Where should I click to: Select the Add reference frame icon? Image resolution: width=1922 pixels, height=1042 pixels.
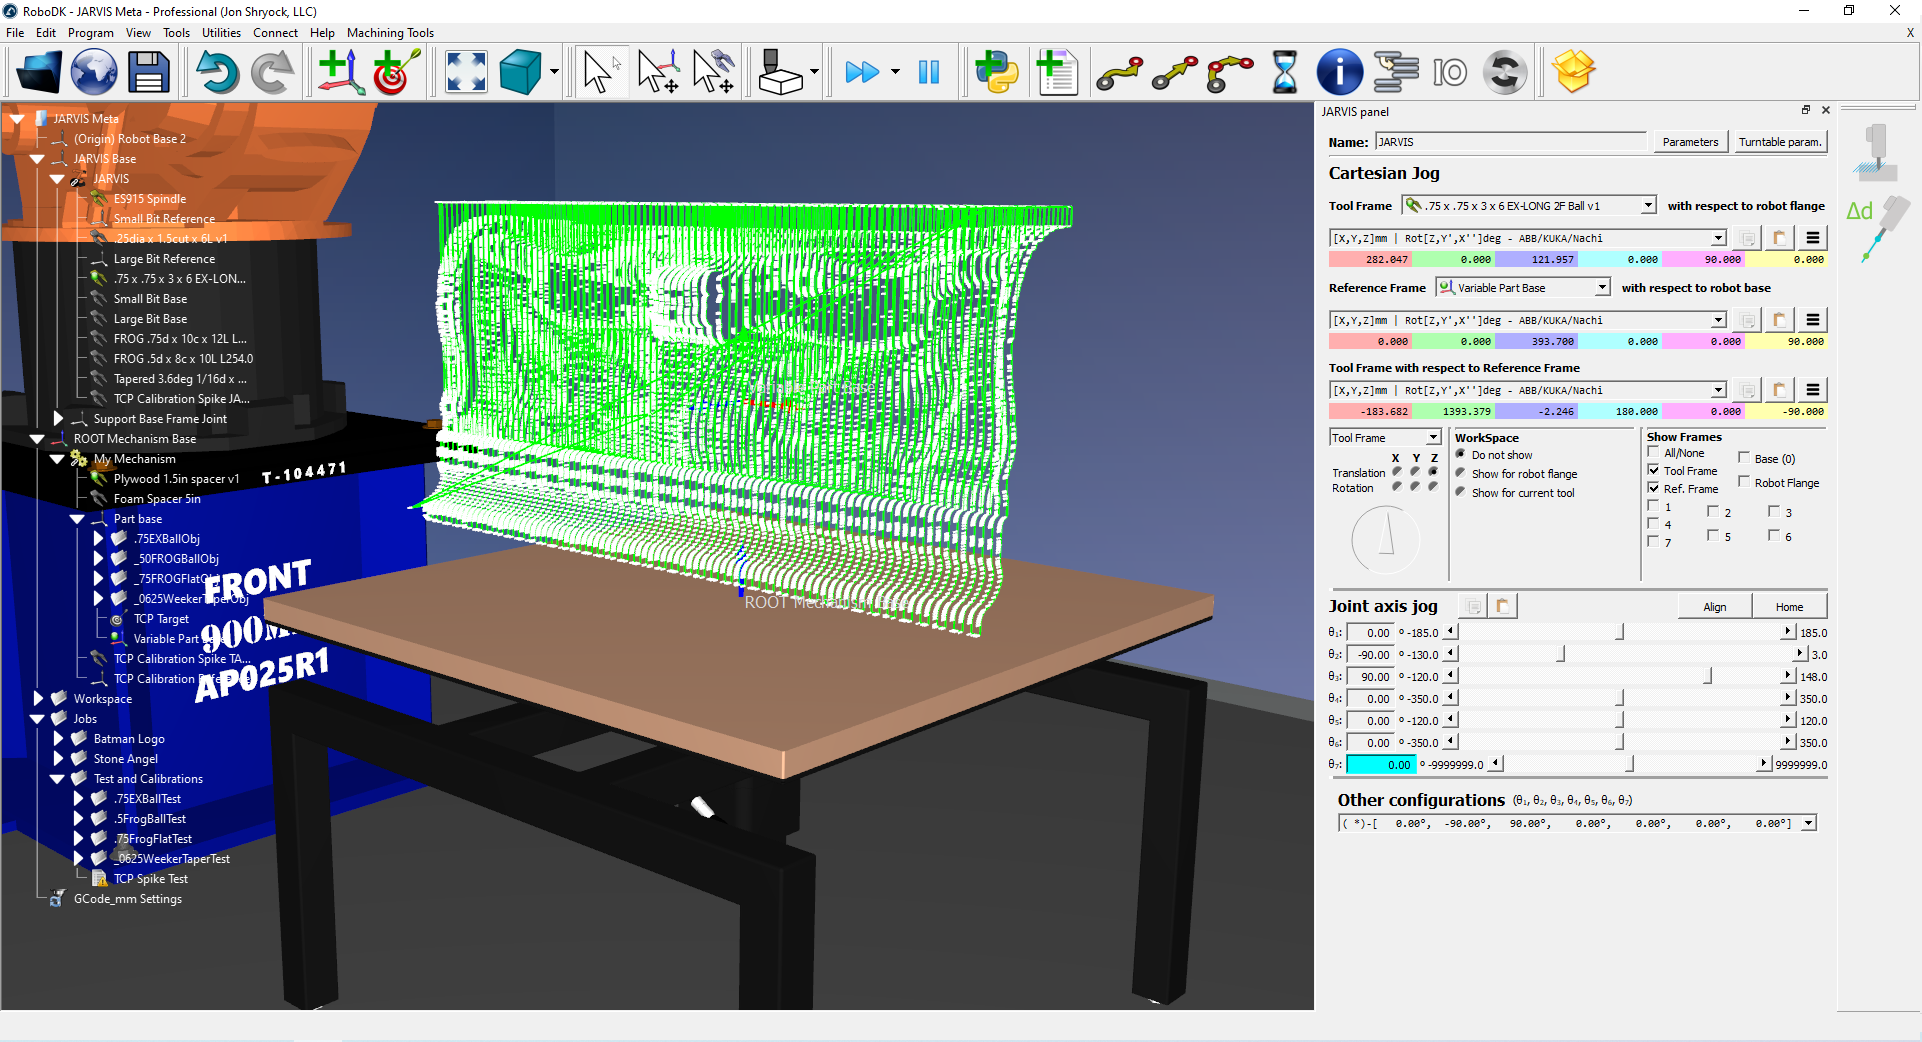(340, 73)
